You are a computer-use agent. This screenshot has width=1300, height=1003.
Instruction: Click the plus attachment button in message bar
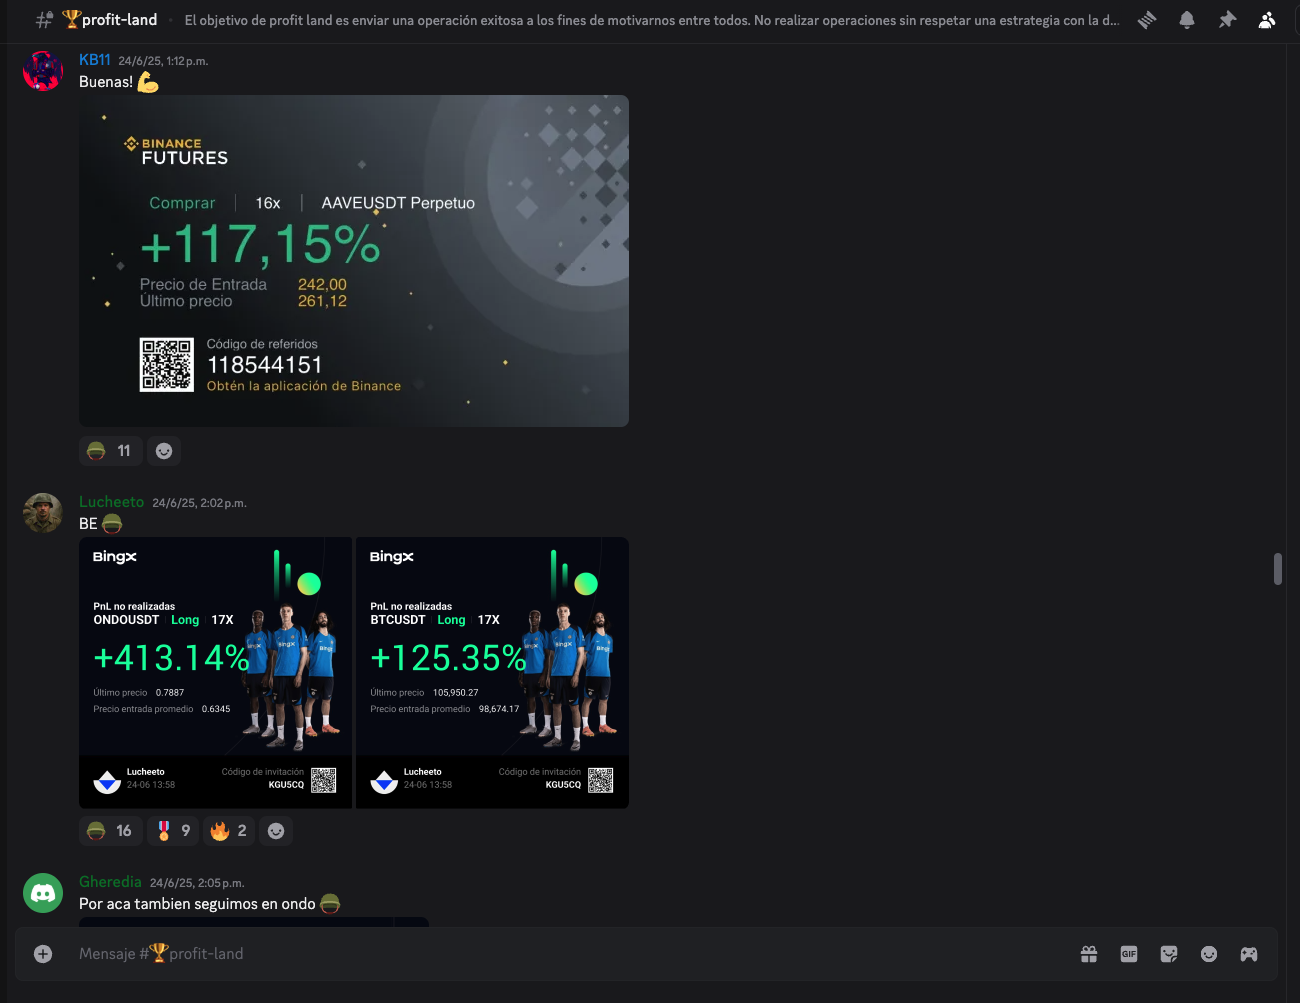pyautogui.click(x=43, y=954)
